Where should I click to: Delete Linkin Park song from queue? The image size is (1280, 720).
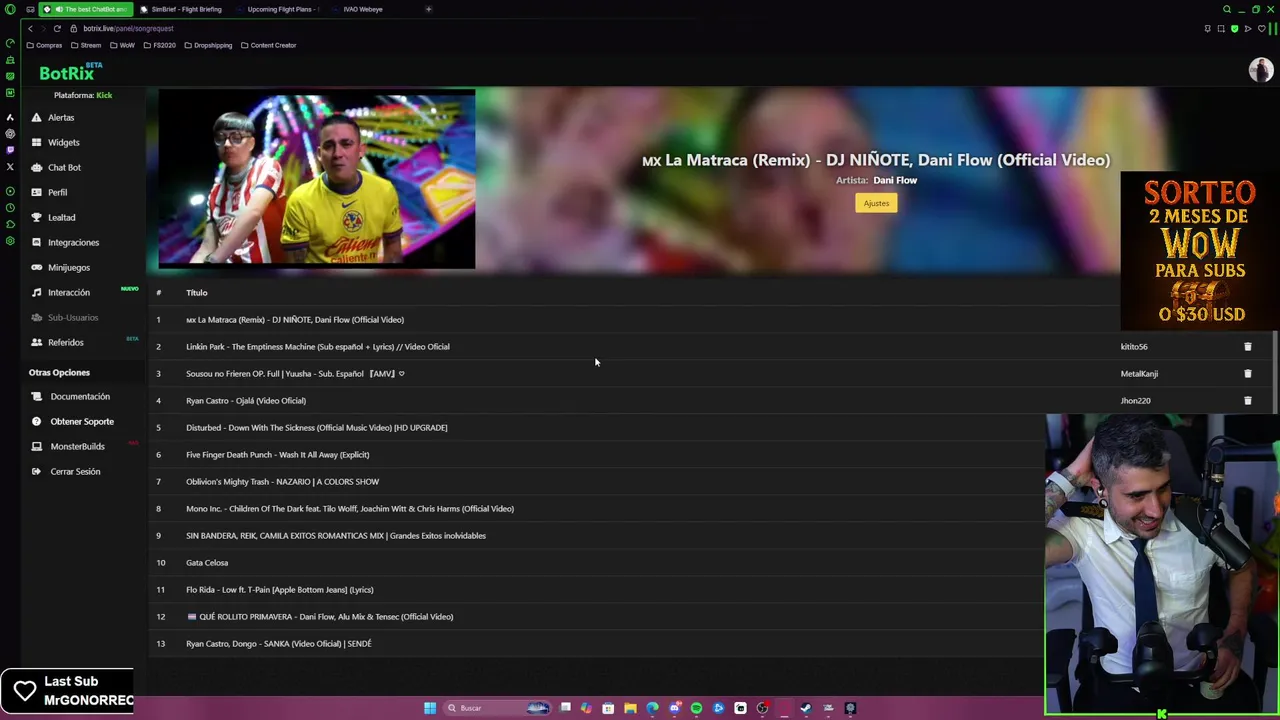1247,346
